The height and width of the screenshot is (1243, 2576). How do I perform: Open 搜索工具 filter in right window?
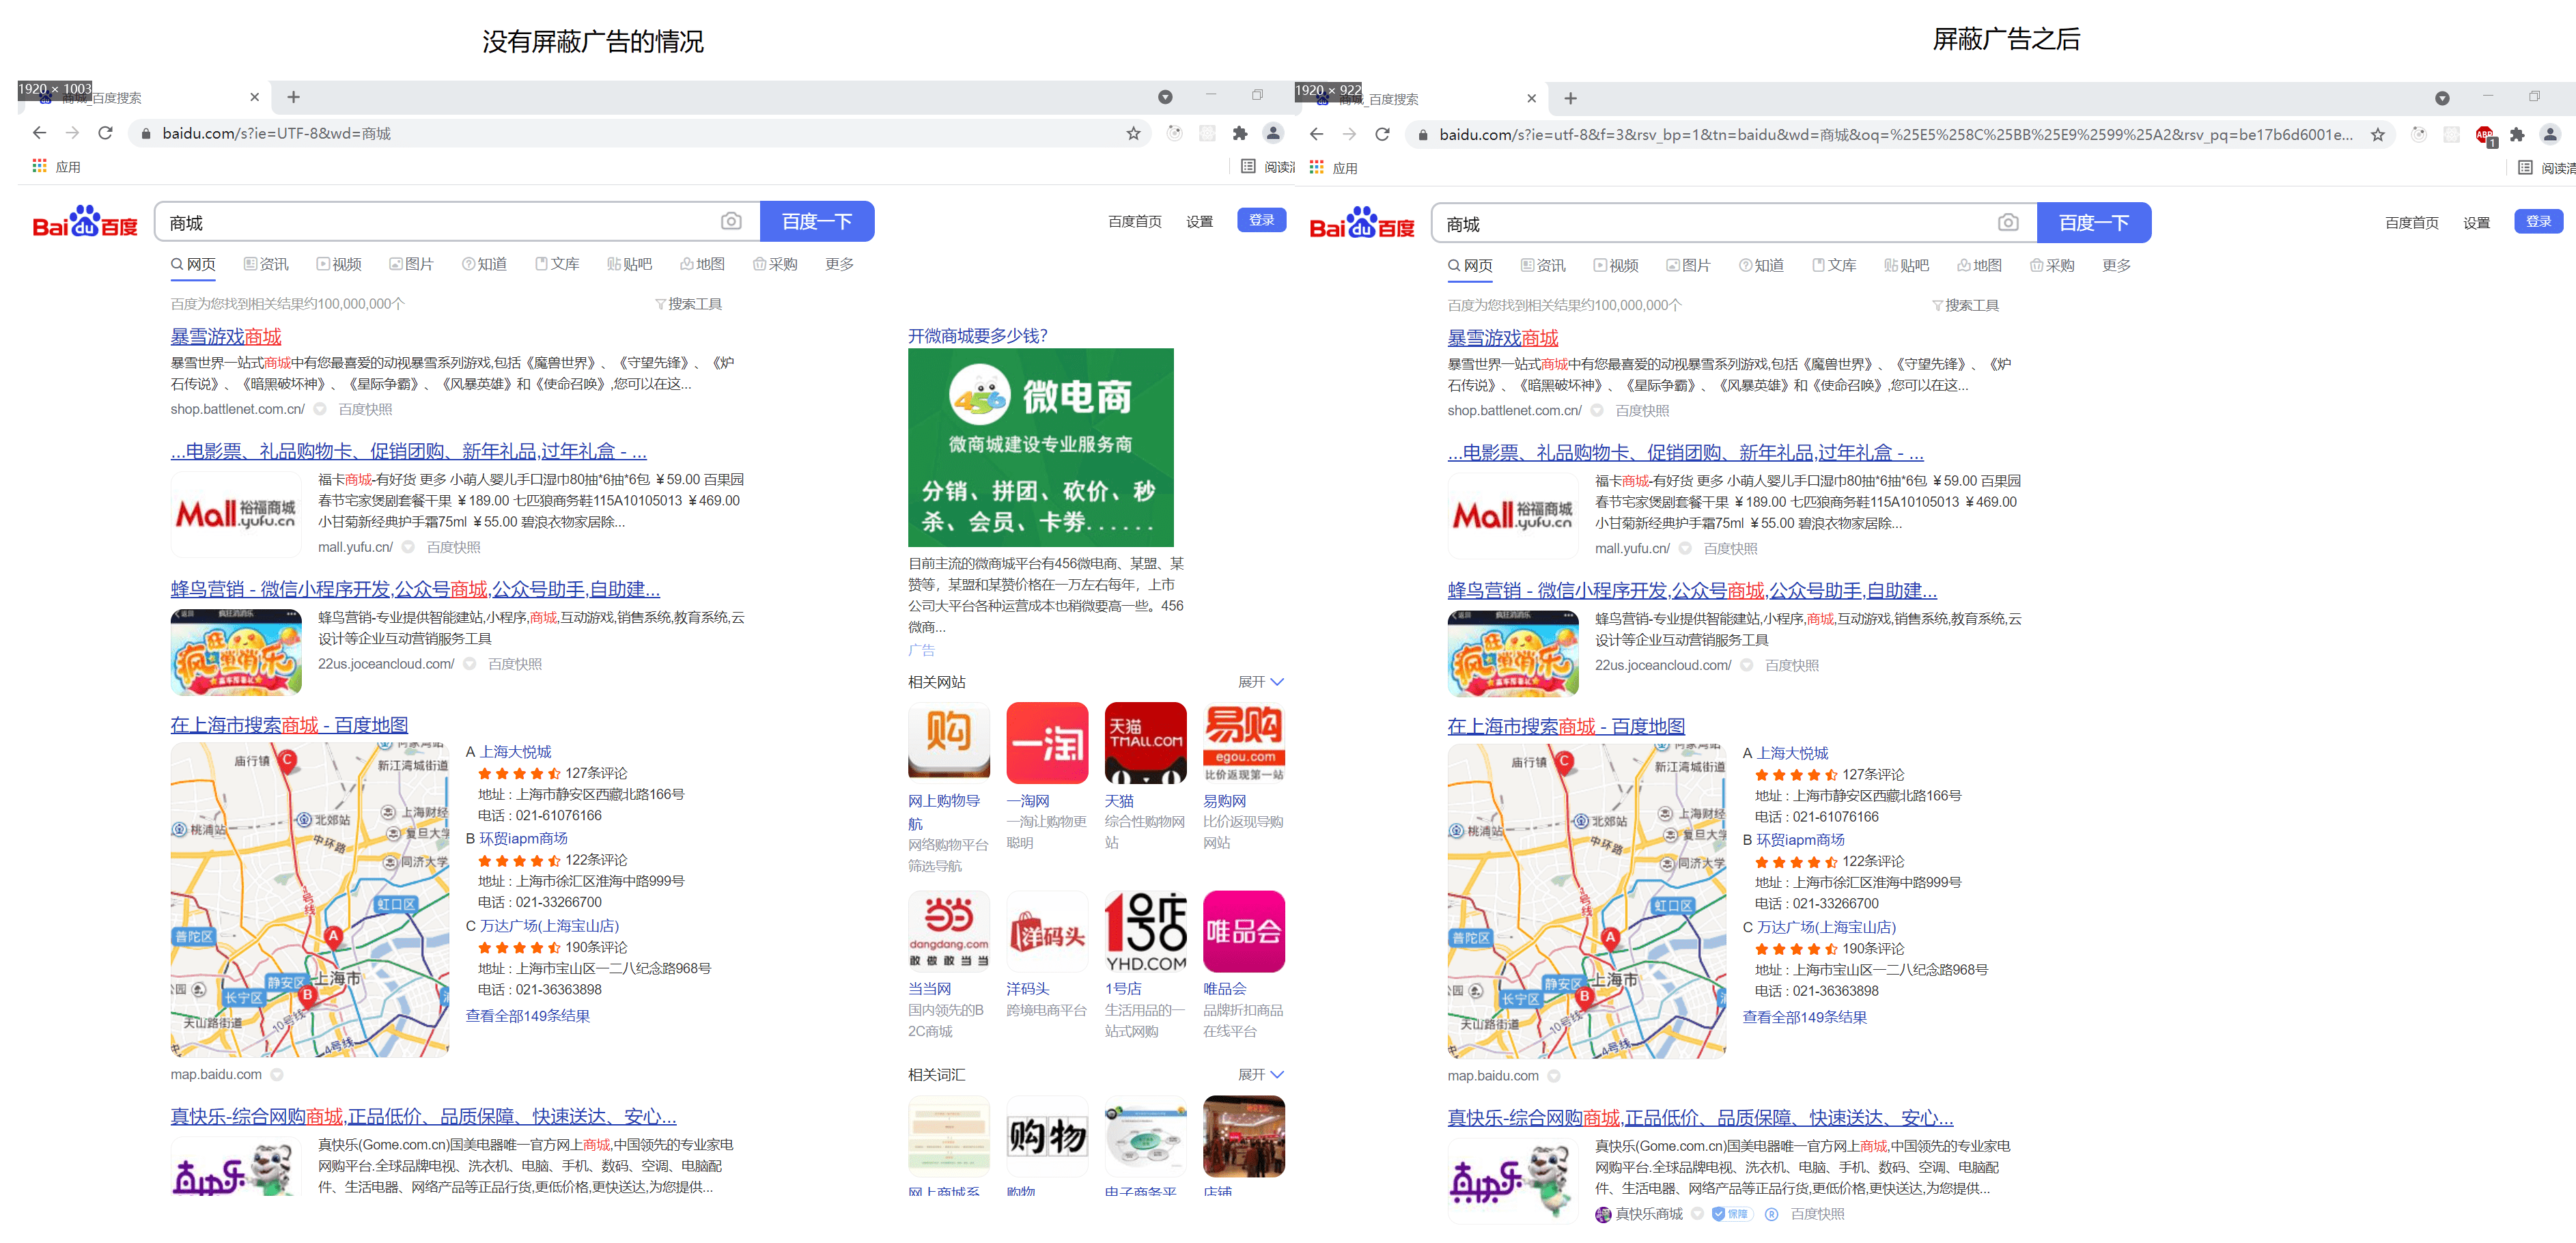pyautogui.click(x=1965, y=305)
